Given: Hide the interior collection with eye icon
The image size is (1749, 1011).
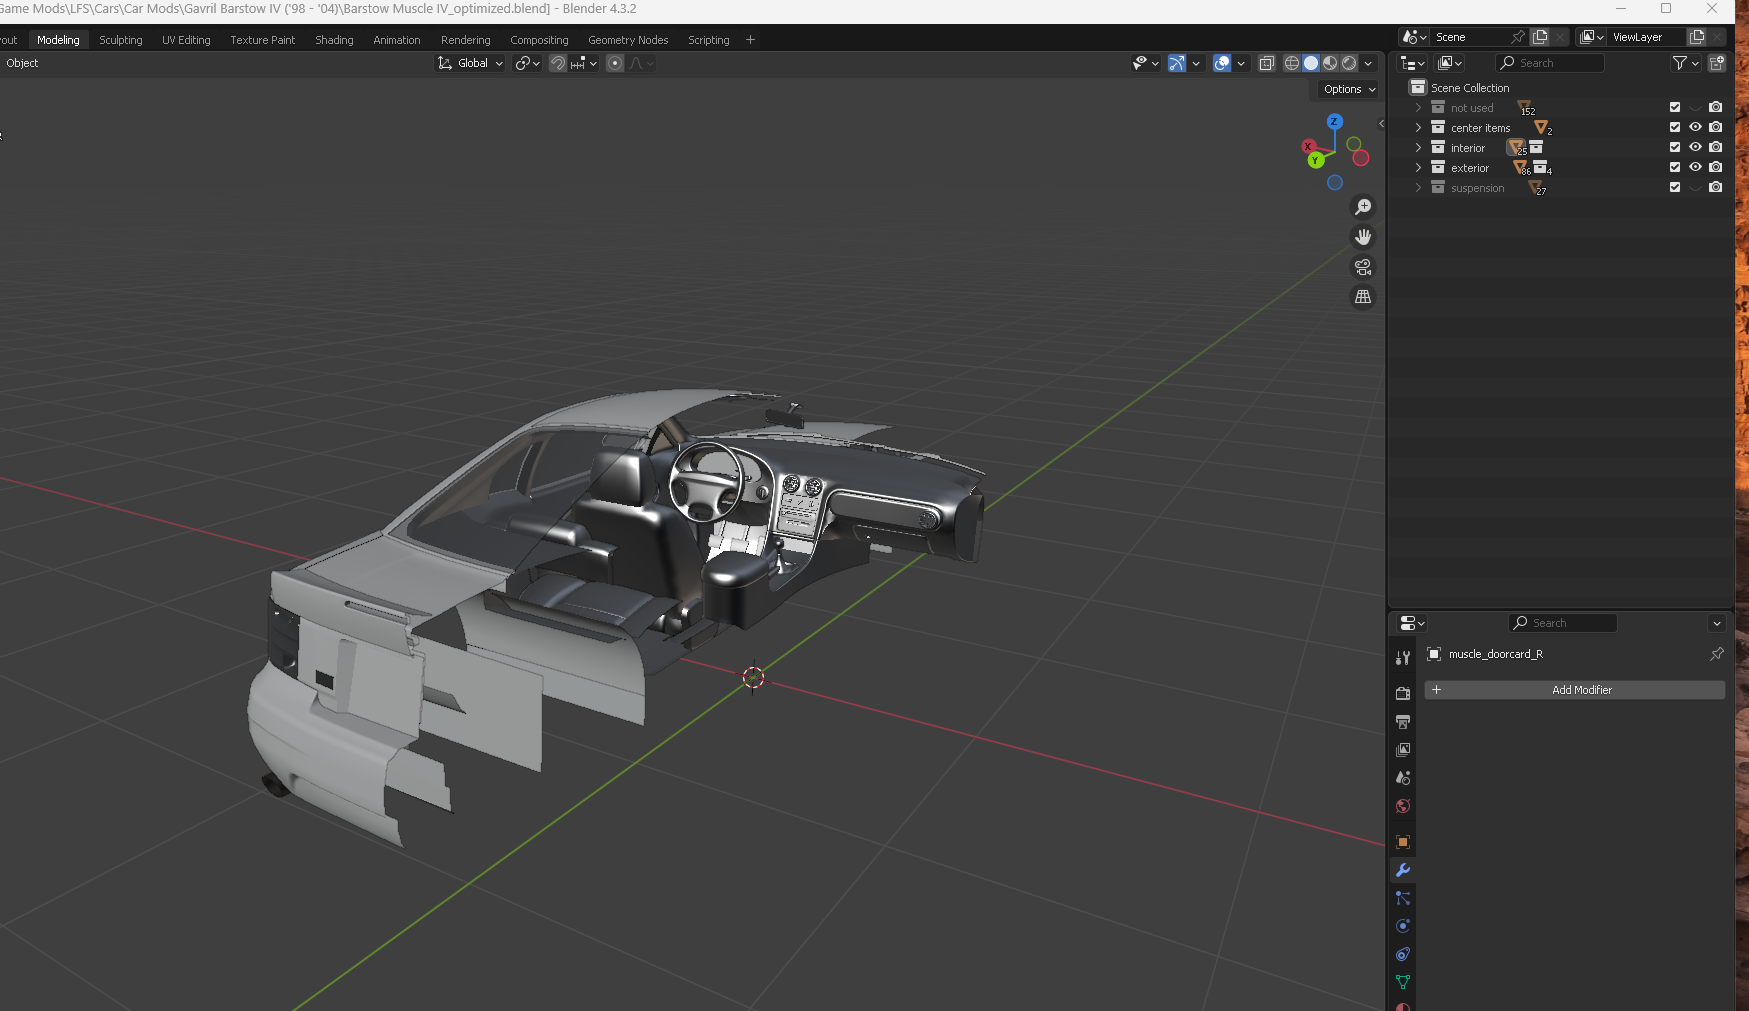Looking at the screenshot, I should click(1695, 147).
